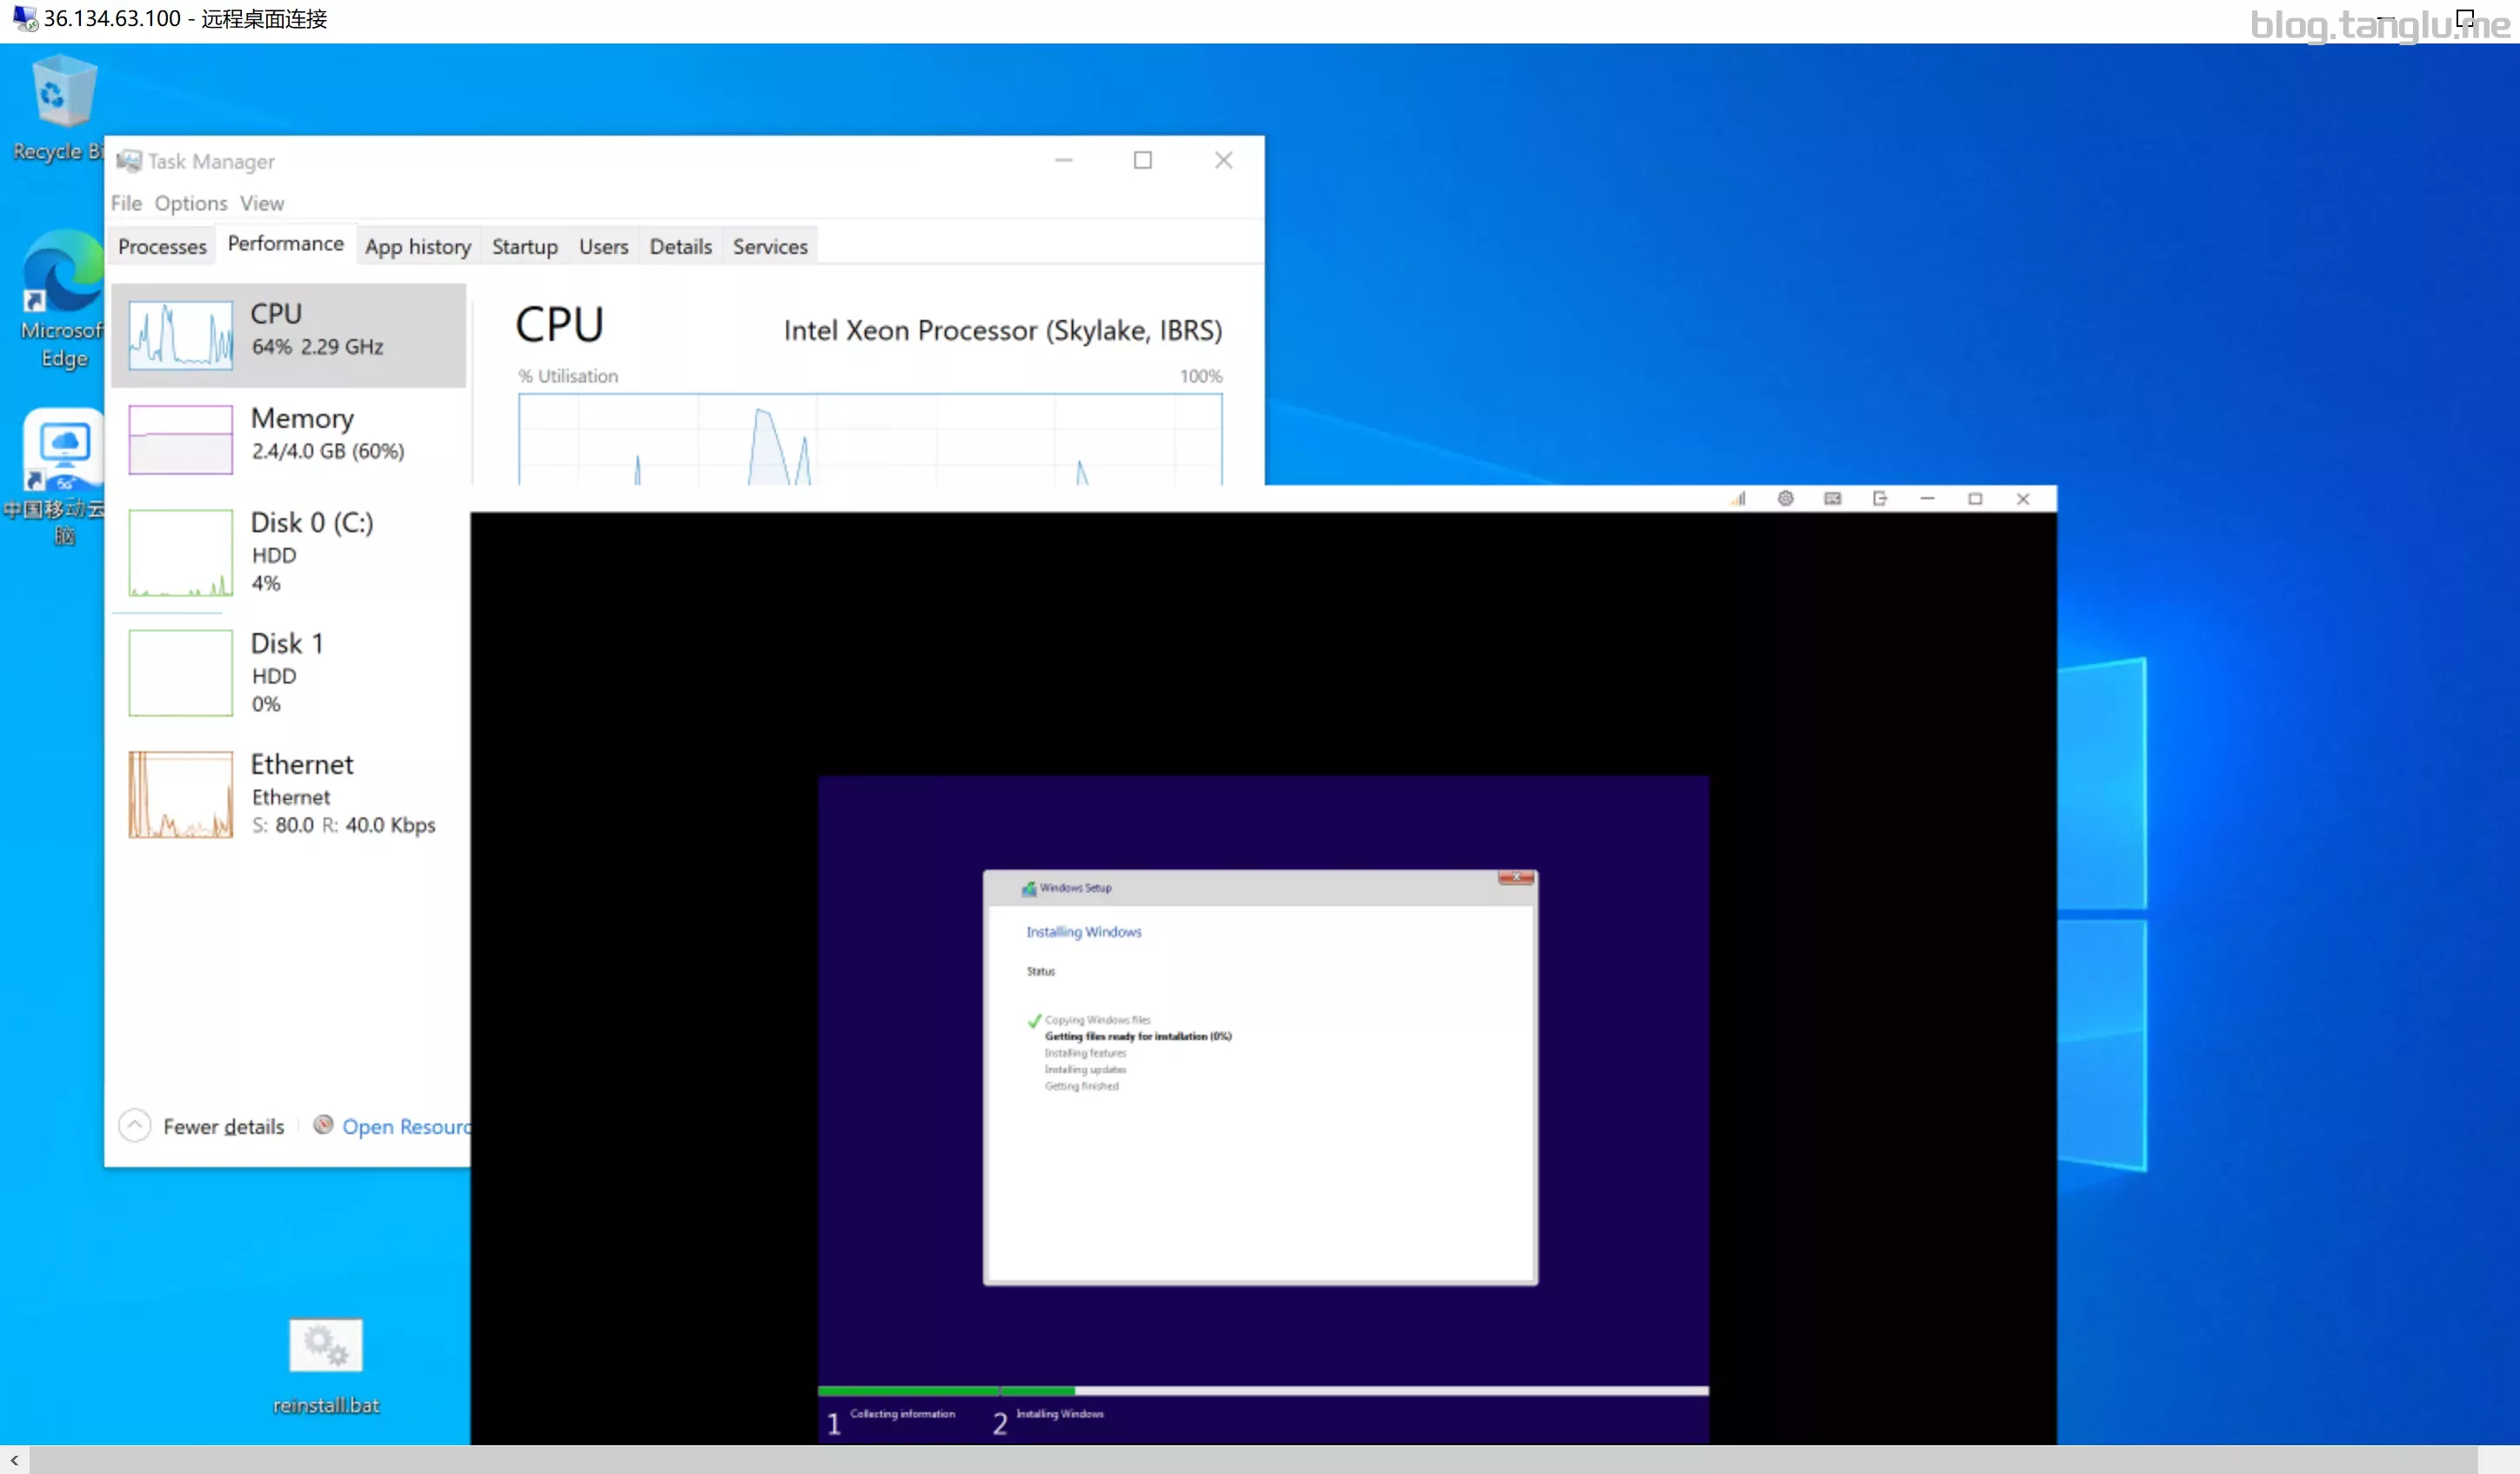Screen dimensions: 2520x1474
Task: Click the '% Utilisation' label
Action: (568, 376)
